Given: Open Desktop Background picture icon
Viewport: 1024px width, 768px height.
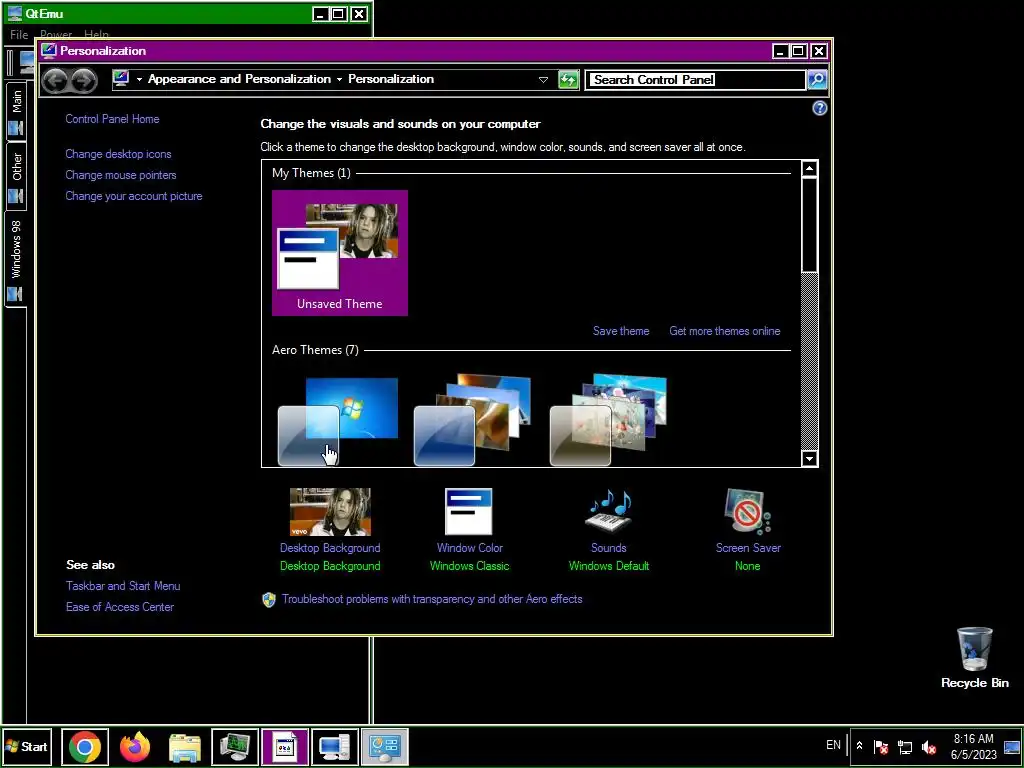Looking at the screenshot, I should (330, 512).
